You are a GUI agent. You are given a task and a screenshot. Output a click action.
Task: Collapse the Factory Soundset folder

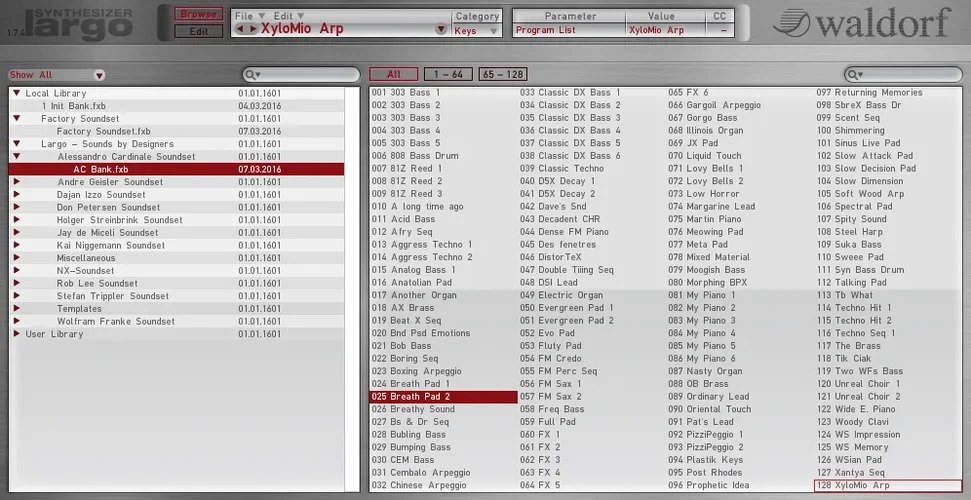[17, 118]
